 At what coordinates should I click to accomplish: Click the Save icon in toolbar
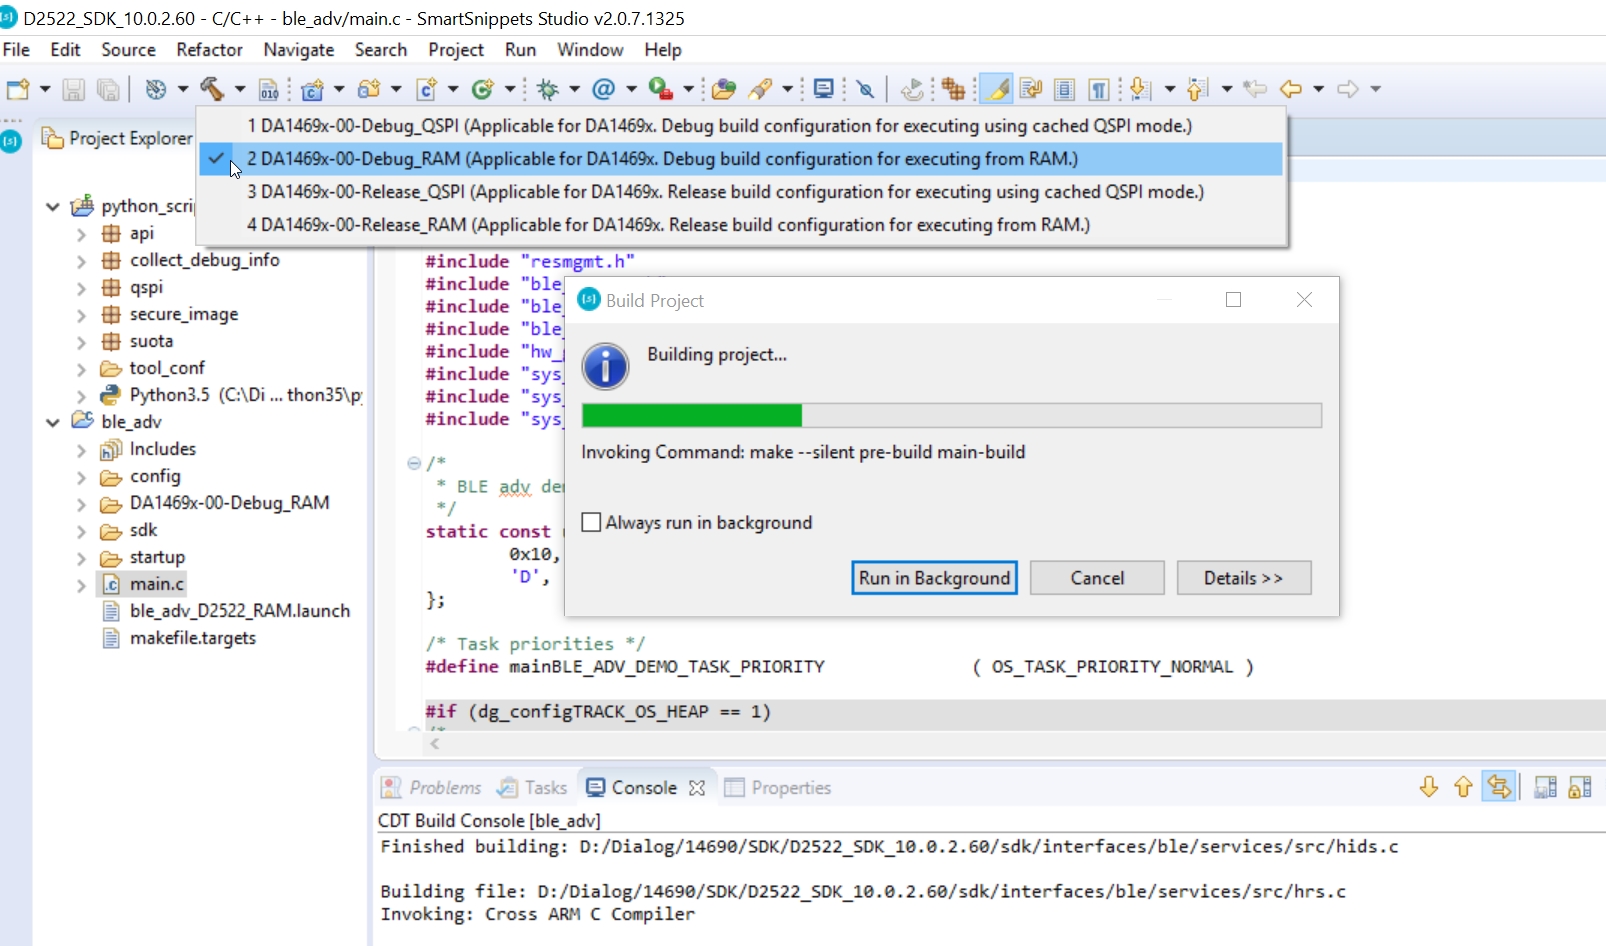[73, 89]
